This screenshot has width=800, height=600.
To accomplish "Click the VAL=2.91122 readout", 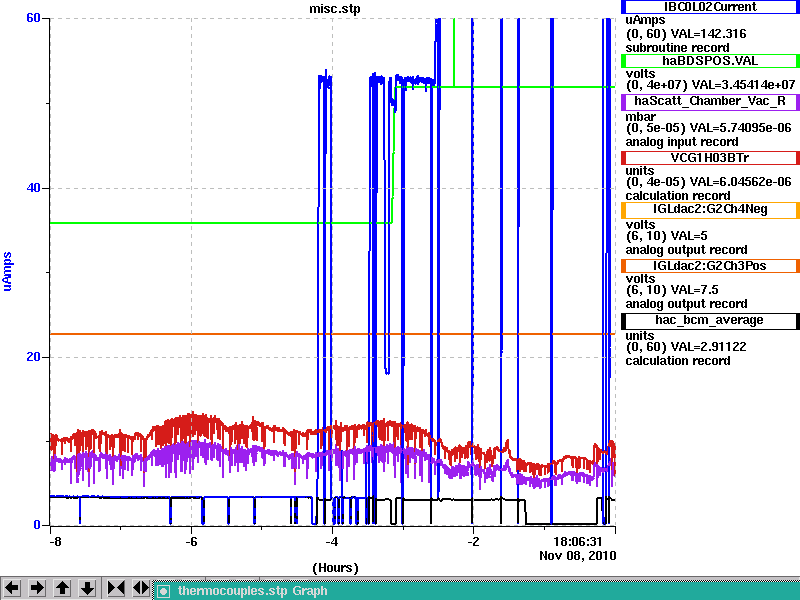I will pyautogui.click(x=708, y=347).
